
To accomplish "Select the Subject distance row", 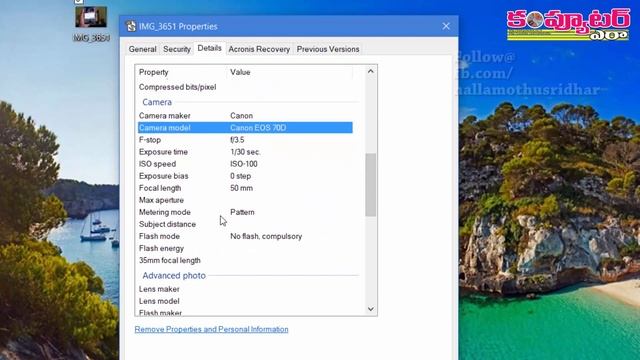I will tap(245, 224).
